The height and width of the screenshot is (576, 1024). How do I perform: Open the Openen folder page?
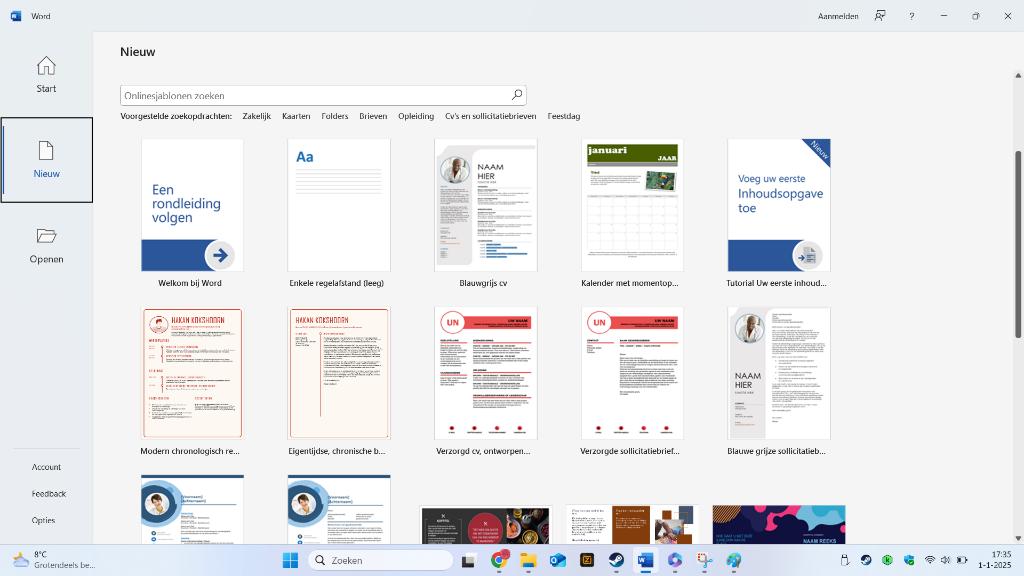(46, 246)
